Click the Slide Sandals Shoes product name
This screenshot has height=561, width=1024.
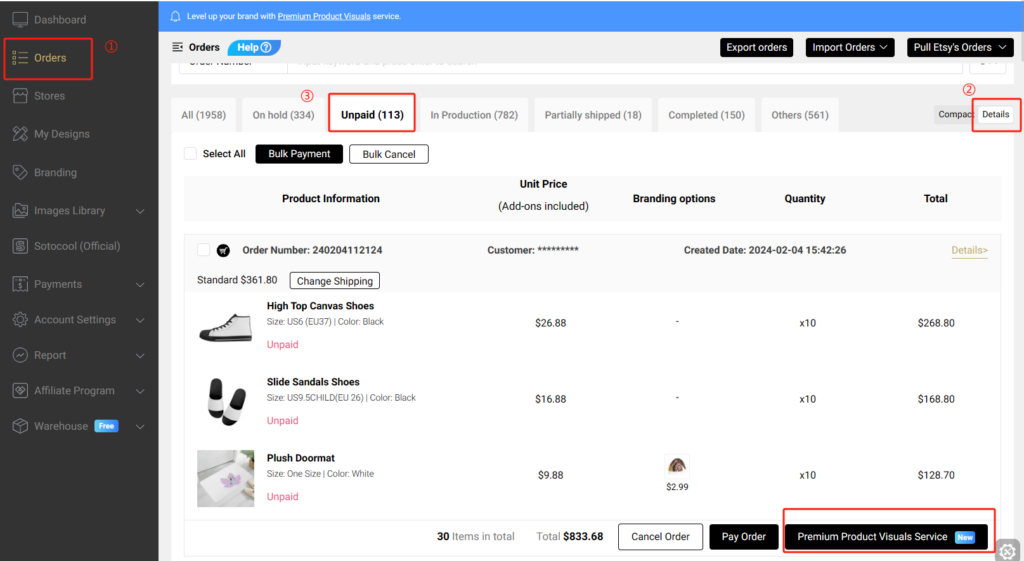pos(313,382)
